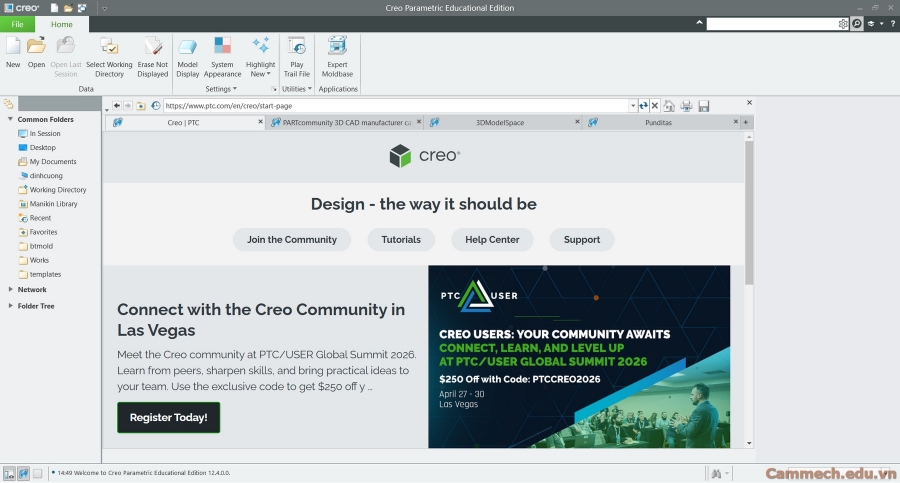
Task: Open the Help Center link
Action: coord(492,239)
